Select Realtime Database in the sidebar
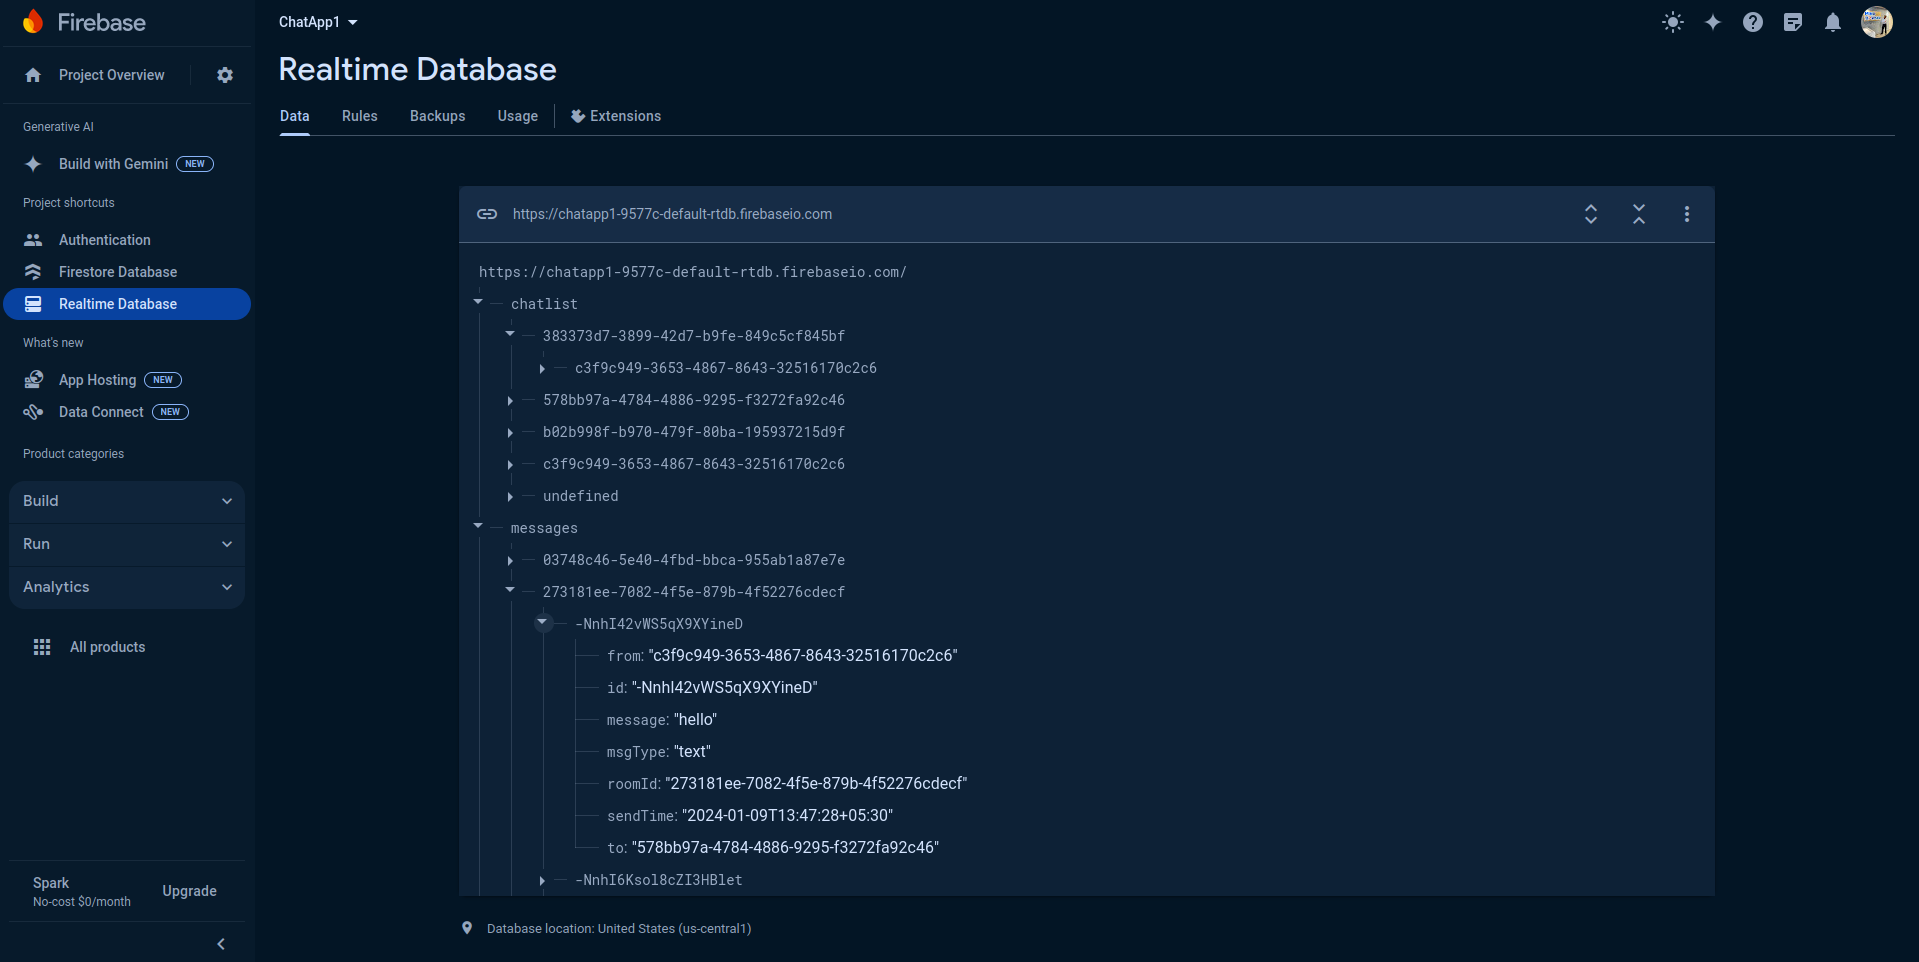 (x=117, y=303)
